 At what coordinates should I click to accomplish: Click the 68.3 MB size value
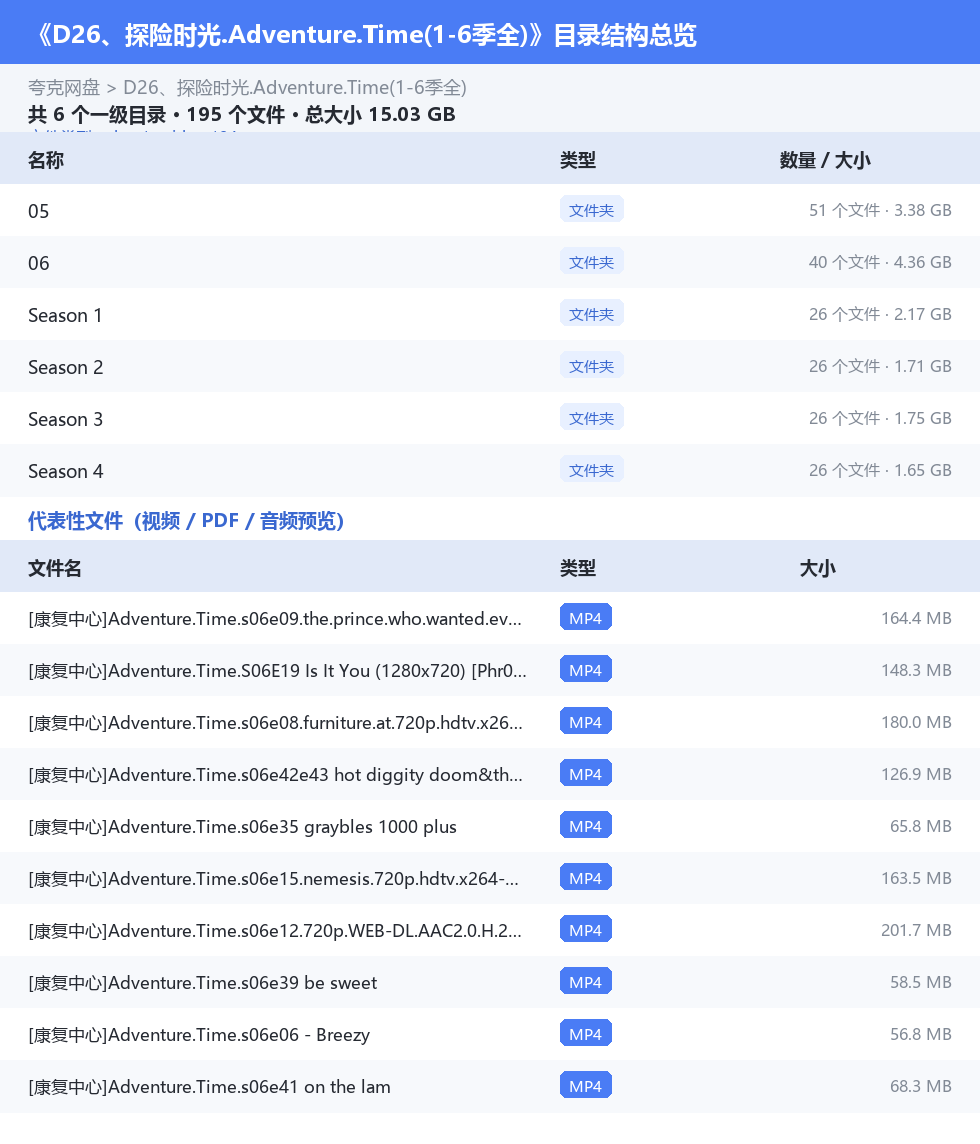(x=920, y=1086)
